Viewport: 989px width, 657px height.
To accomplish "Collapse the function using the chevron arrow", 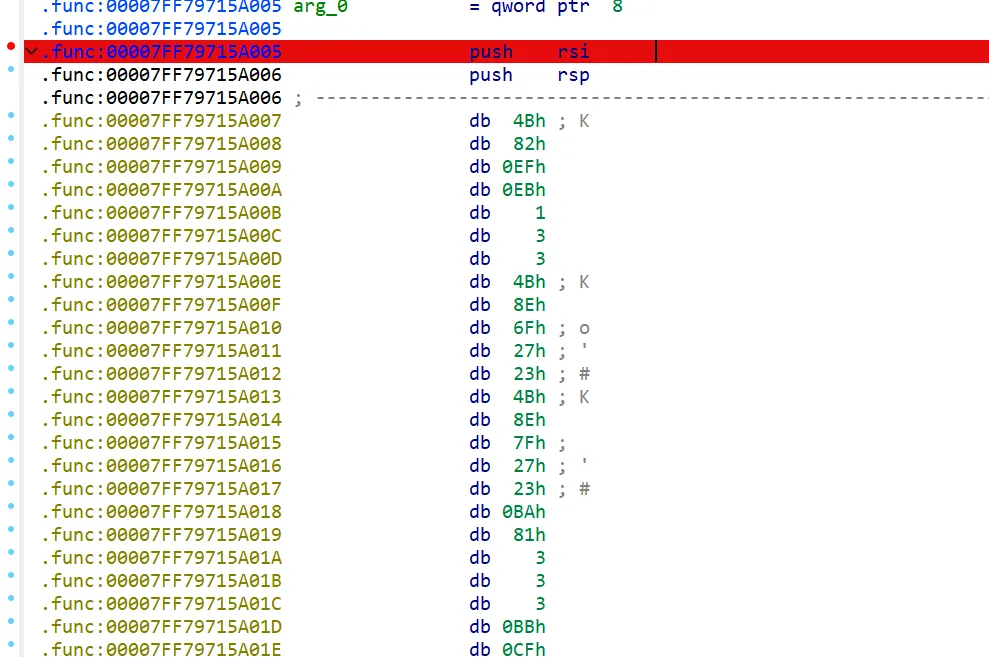I will pyautogui.click(x=31, y=52).
